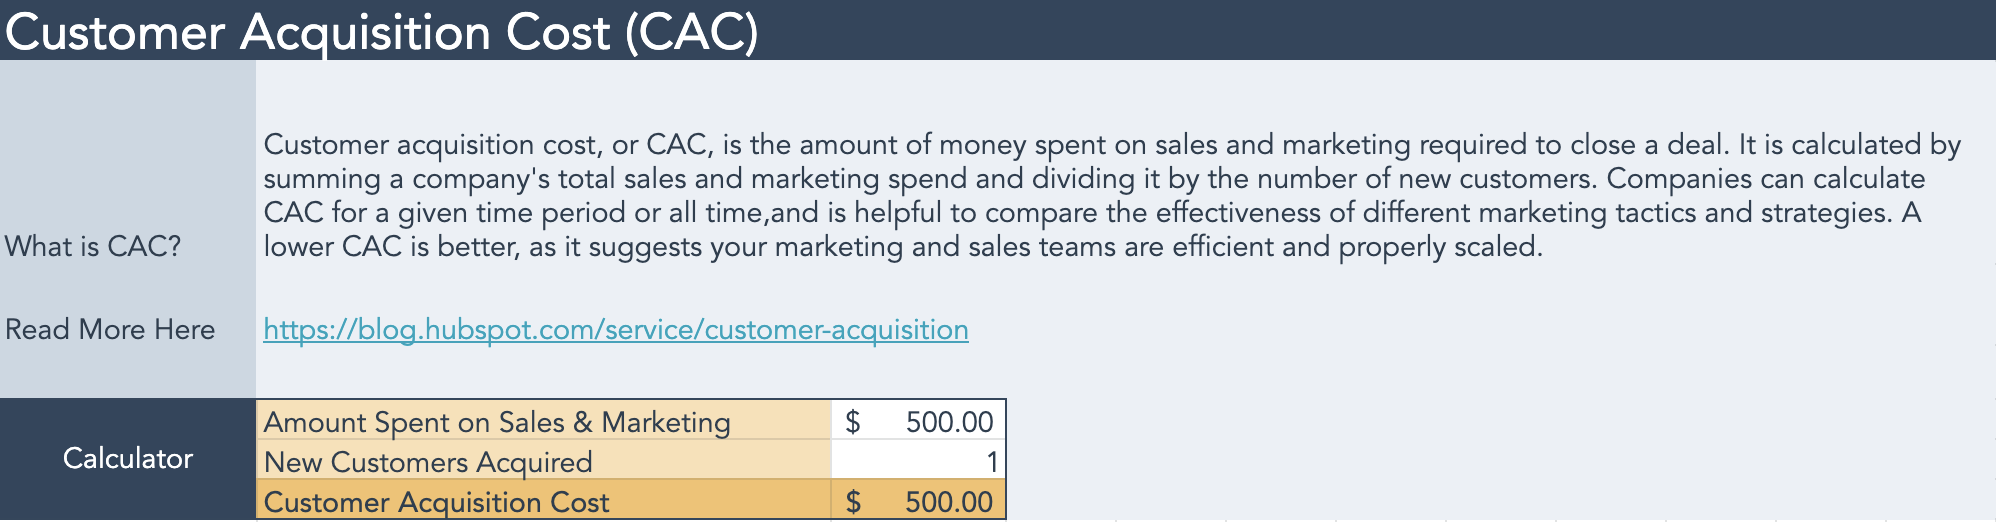Viewport: 1996px width, 522px height.
Task: Select the "Customer Acquisition Cost (CAC)" title
Action: tap(381, 32)
